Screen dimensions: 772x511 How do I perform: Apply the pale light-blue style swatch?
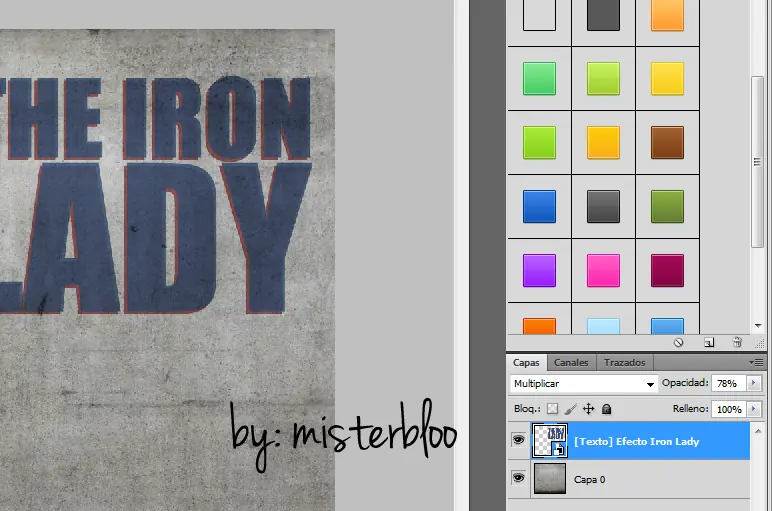point(603,326)
